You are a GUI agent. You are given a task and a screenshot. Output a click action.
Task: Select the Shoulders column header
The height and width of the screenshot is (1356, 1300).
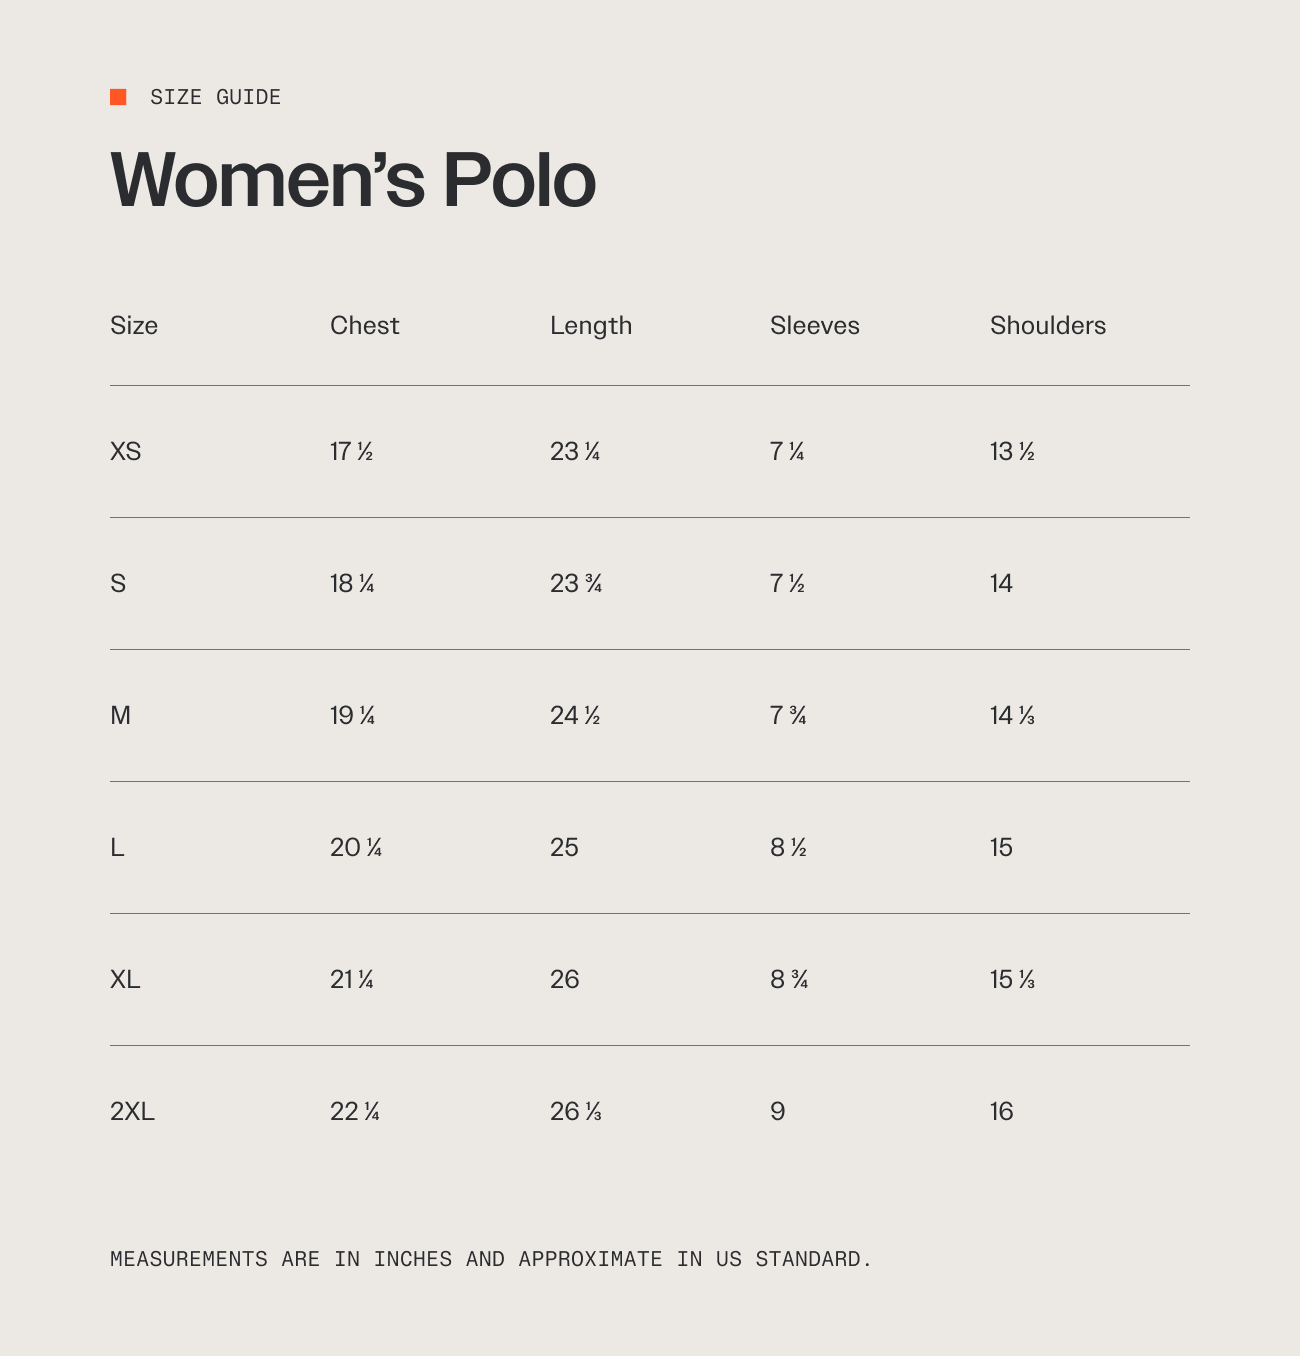click(x=1048, y=326)
